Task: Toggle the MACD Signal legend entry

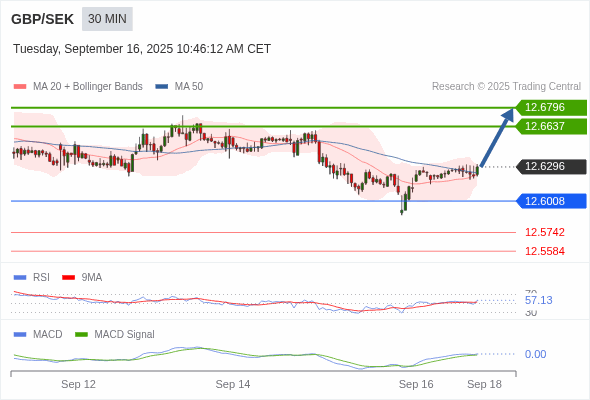Action: point(115,335)
